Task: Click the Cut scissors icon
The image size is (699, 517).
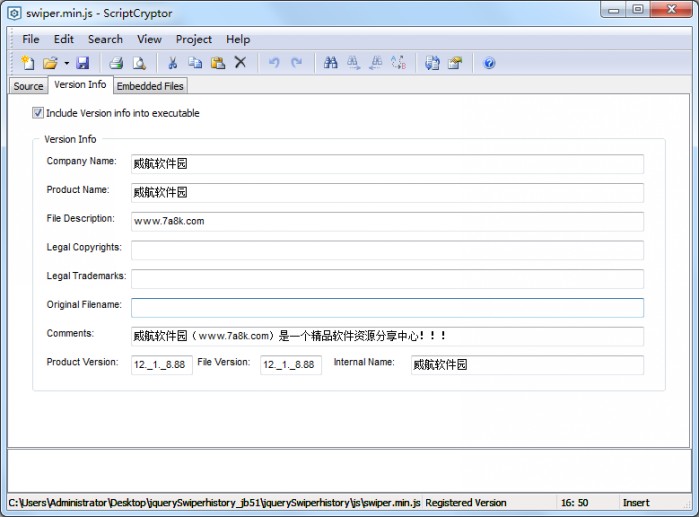Action: click(x=173, y=63)
